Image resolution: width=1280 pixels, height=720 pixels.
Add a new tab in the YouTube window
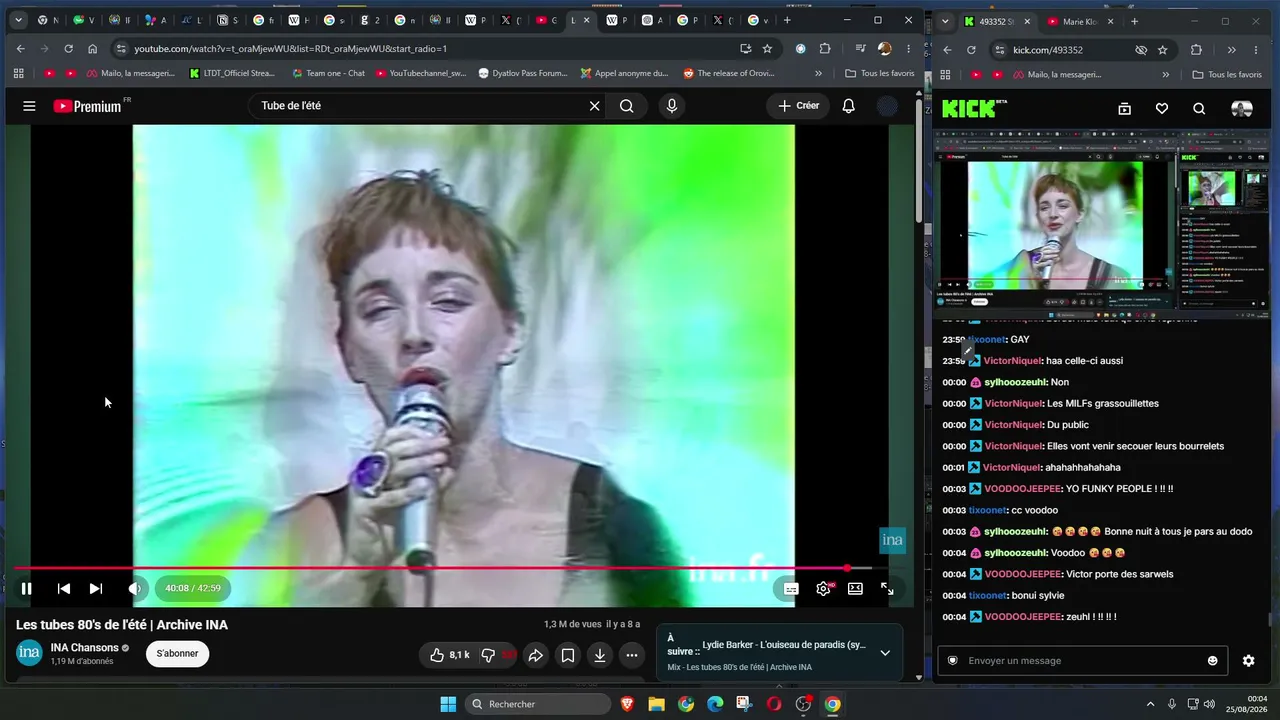coord(787,20)
